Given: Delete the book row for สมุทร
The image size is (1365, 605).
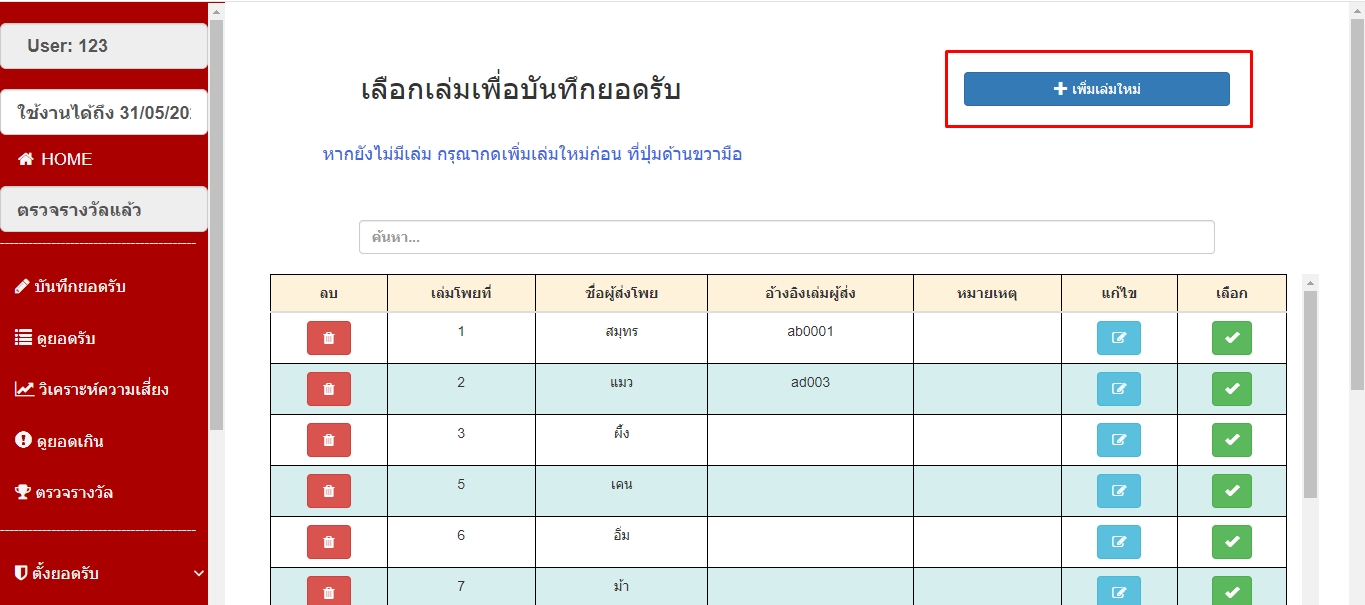Looking at the screenshot, I should click(328, 338).
